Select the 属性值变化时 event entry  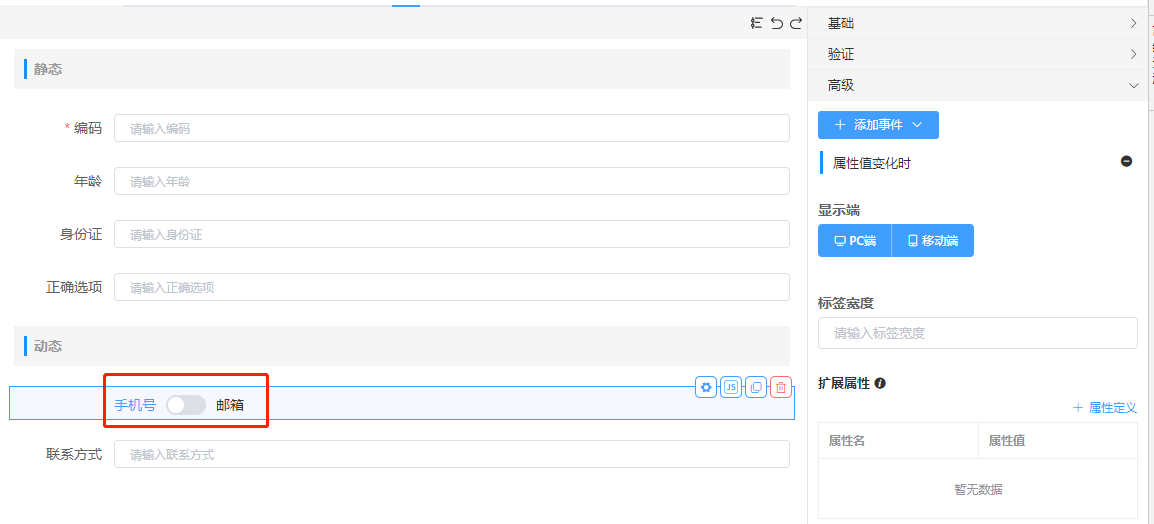(872, 163)
